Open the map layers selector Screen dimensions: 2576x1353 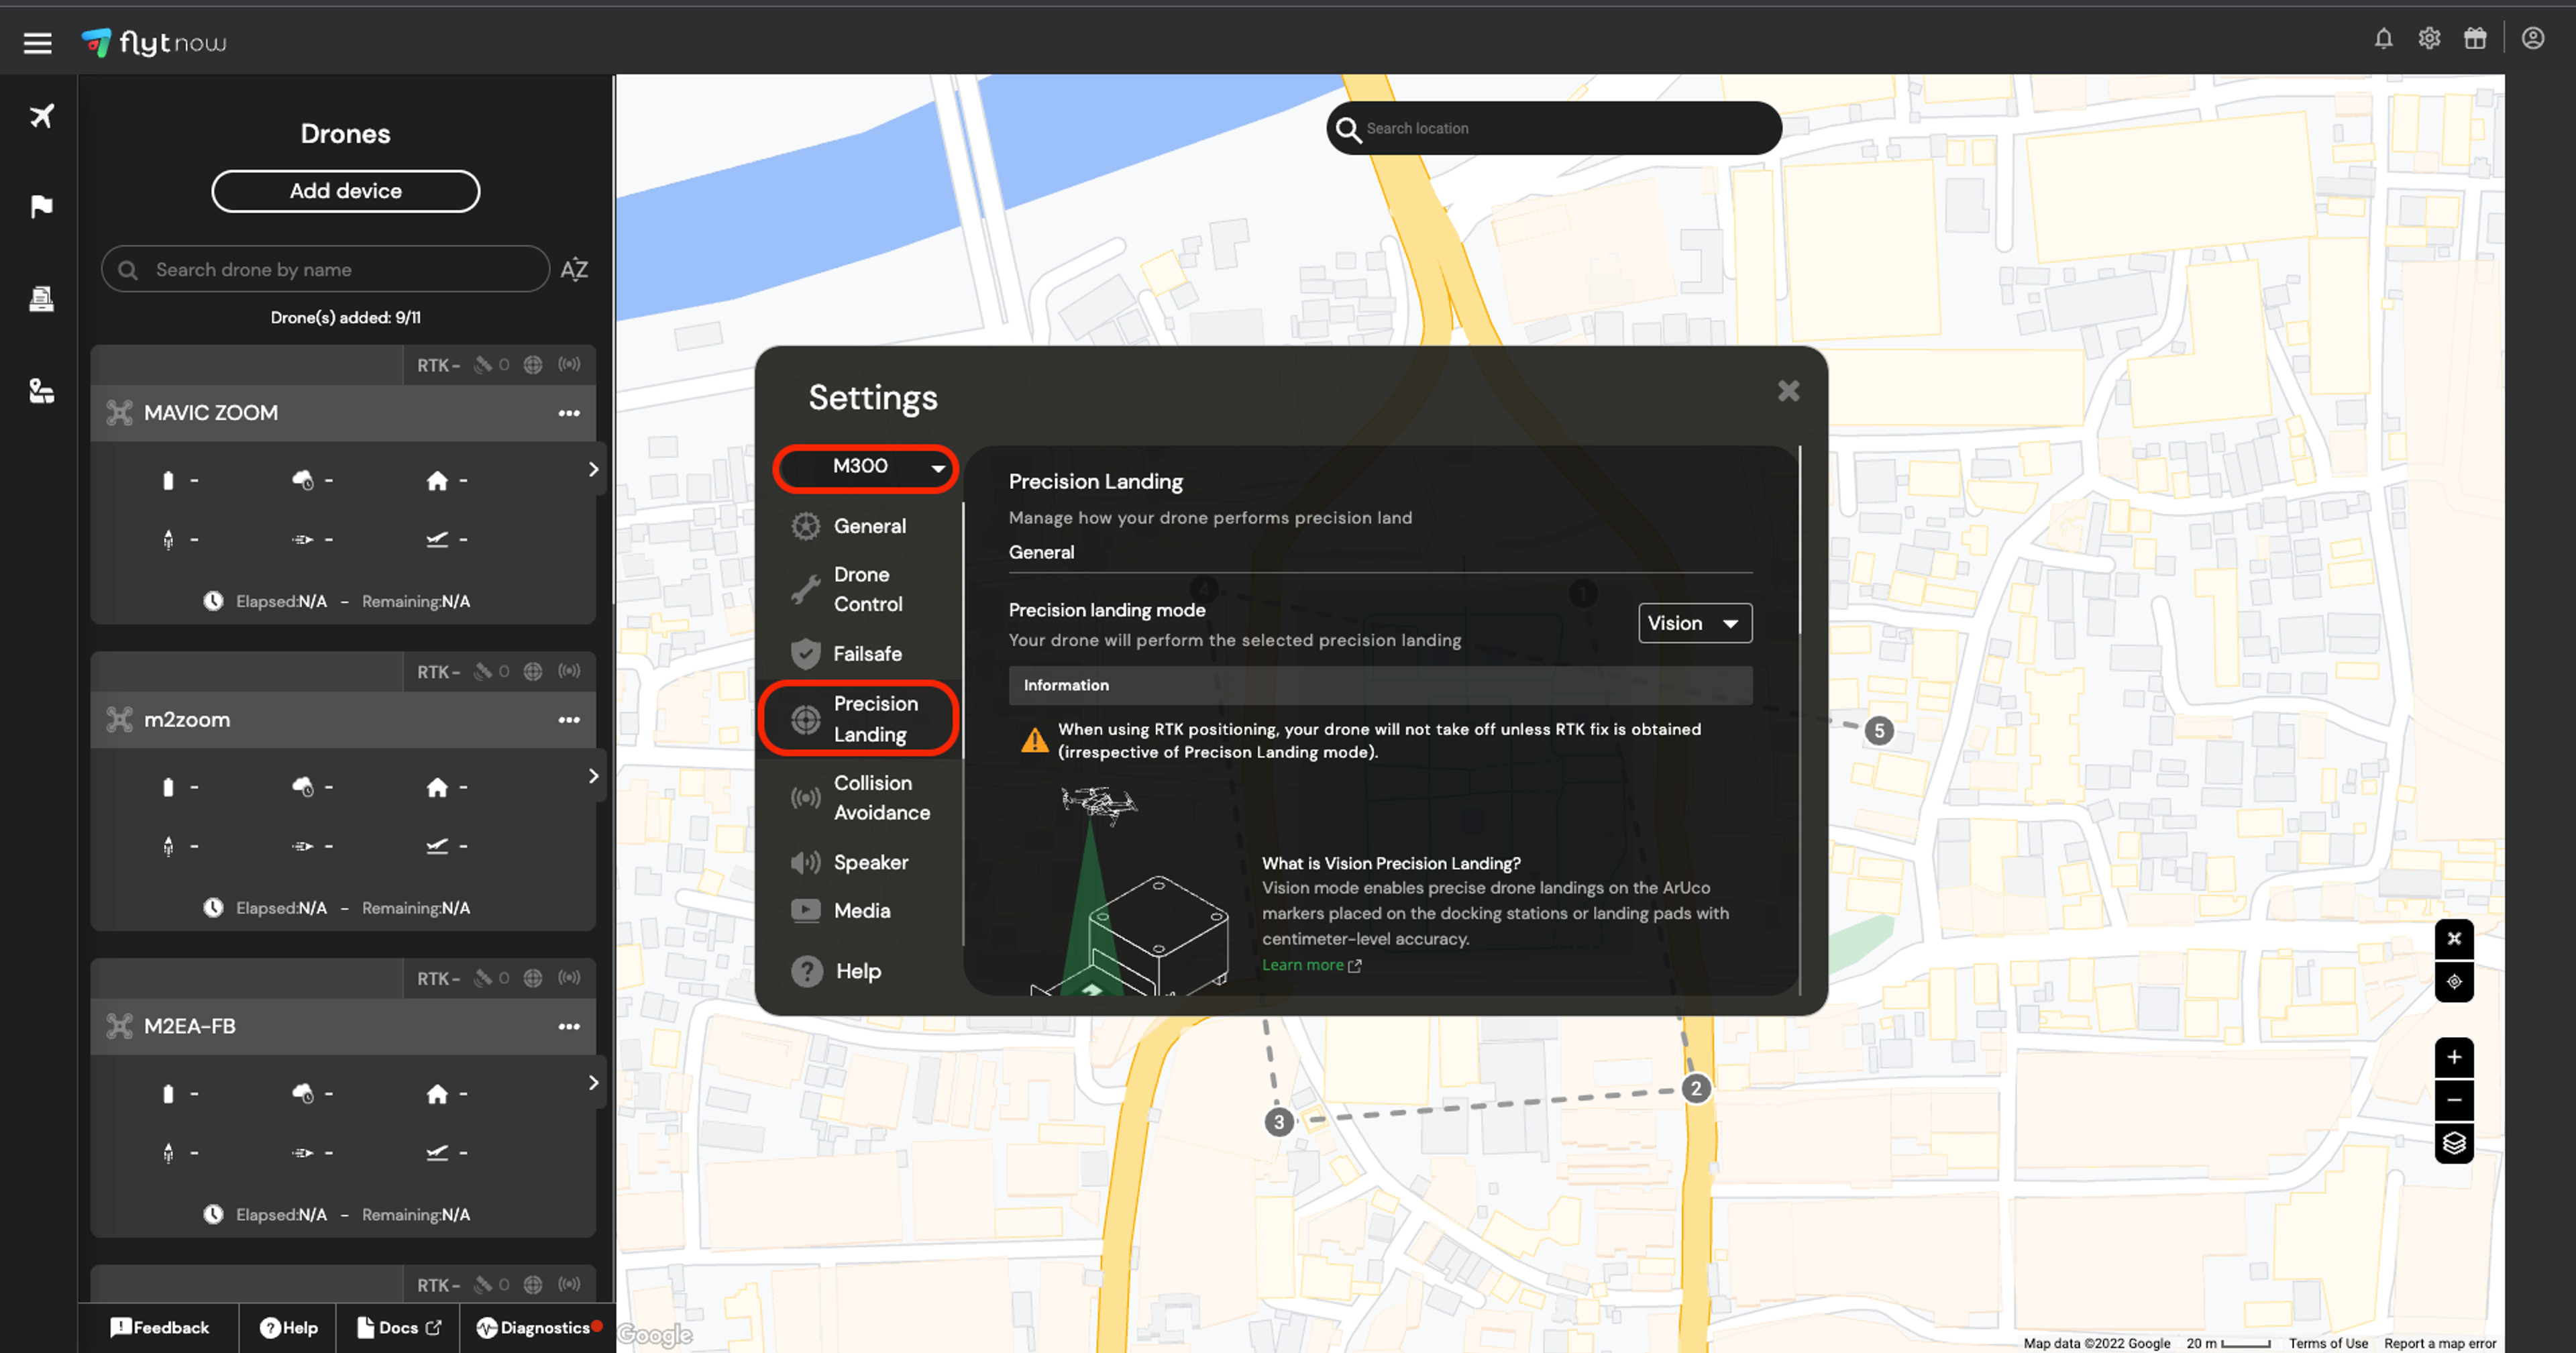pos(2454,1143)
